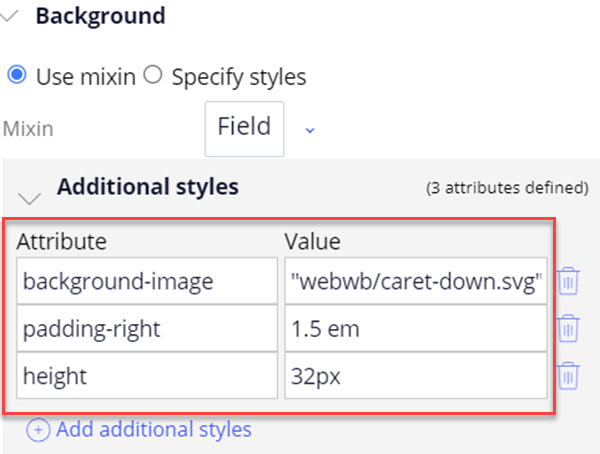600x454 pixels.
Task: Edit the webwb/caret-down.svg value field
Action: pyautogui.click(x=416, y=281)
